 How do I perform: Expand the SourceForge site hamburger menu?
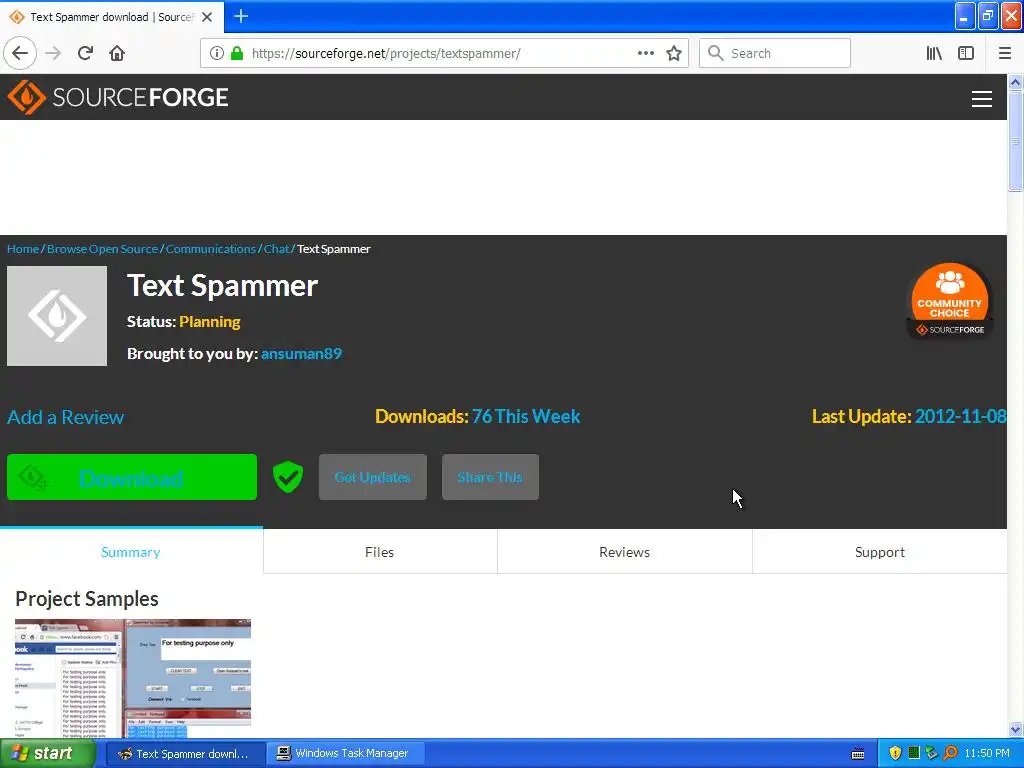tap(982, 99)
